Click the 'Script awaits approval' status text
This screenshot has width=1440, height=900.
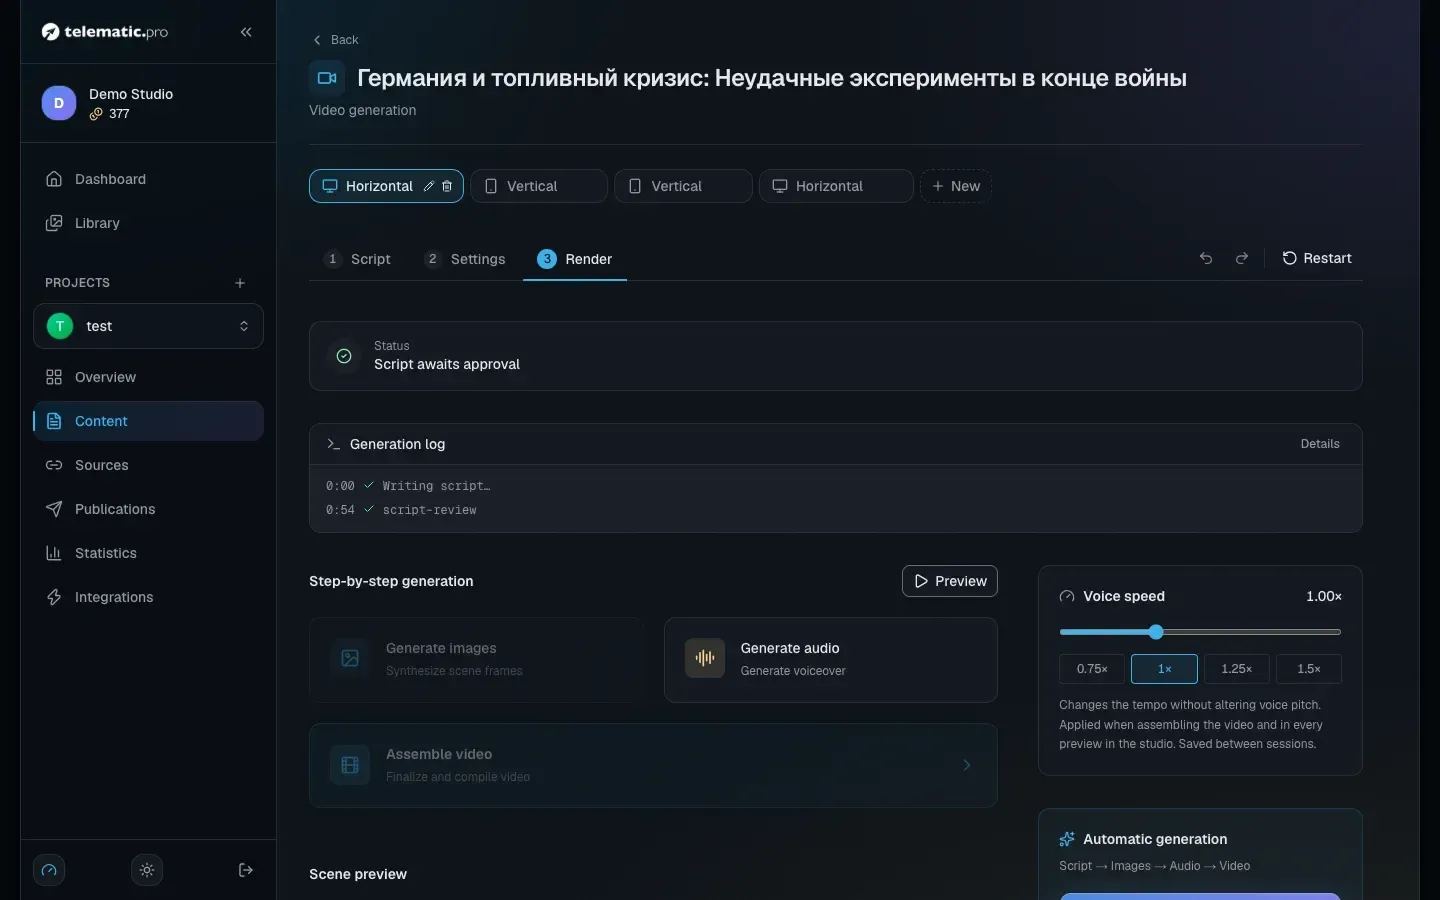coord(447,364)
